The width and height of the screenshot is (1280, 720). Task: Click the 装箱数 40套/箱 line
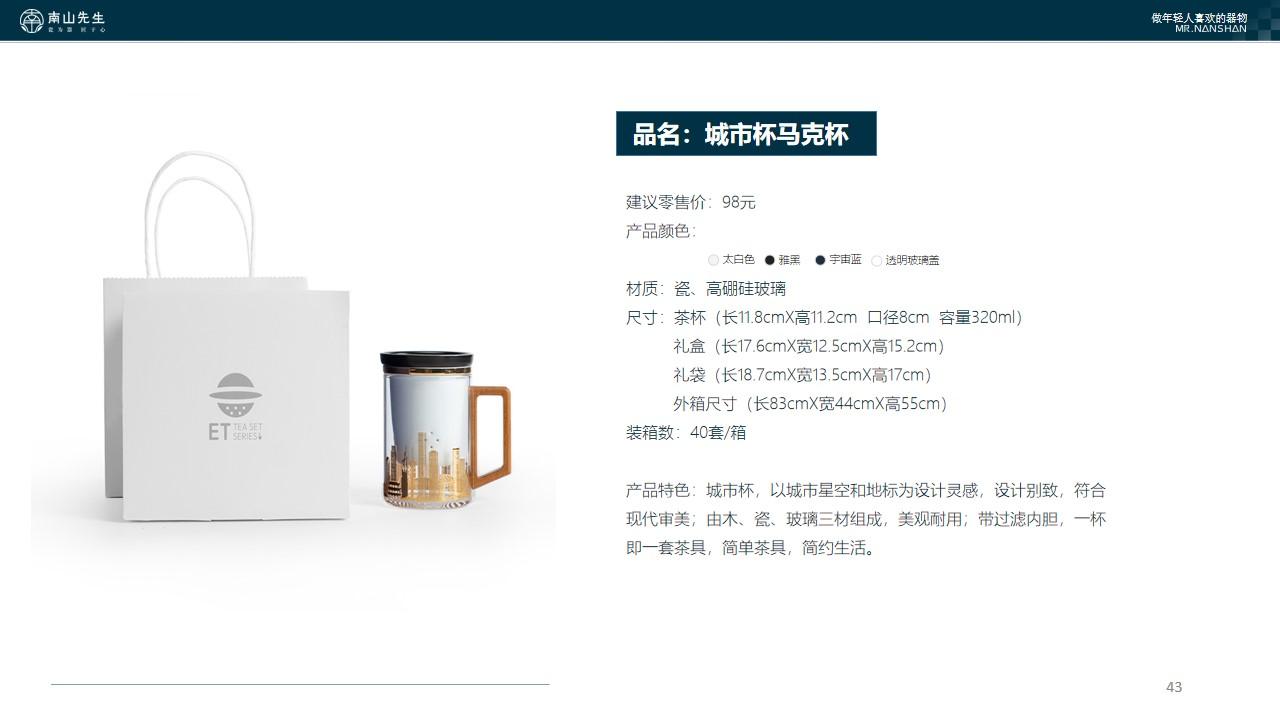(686, 432)
